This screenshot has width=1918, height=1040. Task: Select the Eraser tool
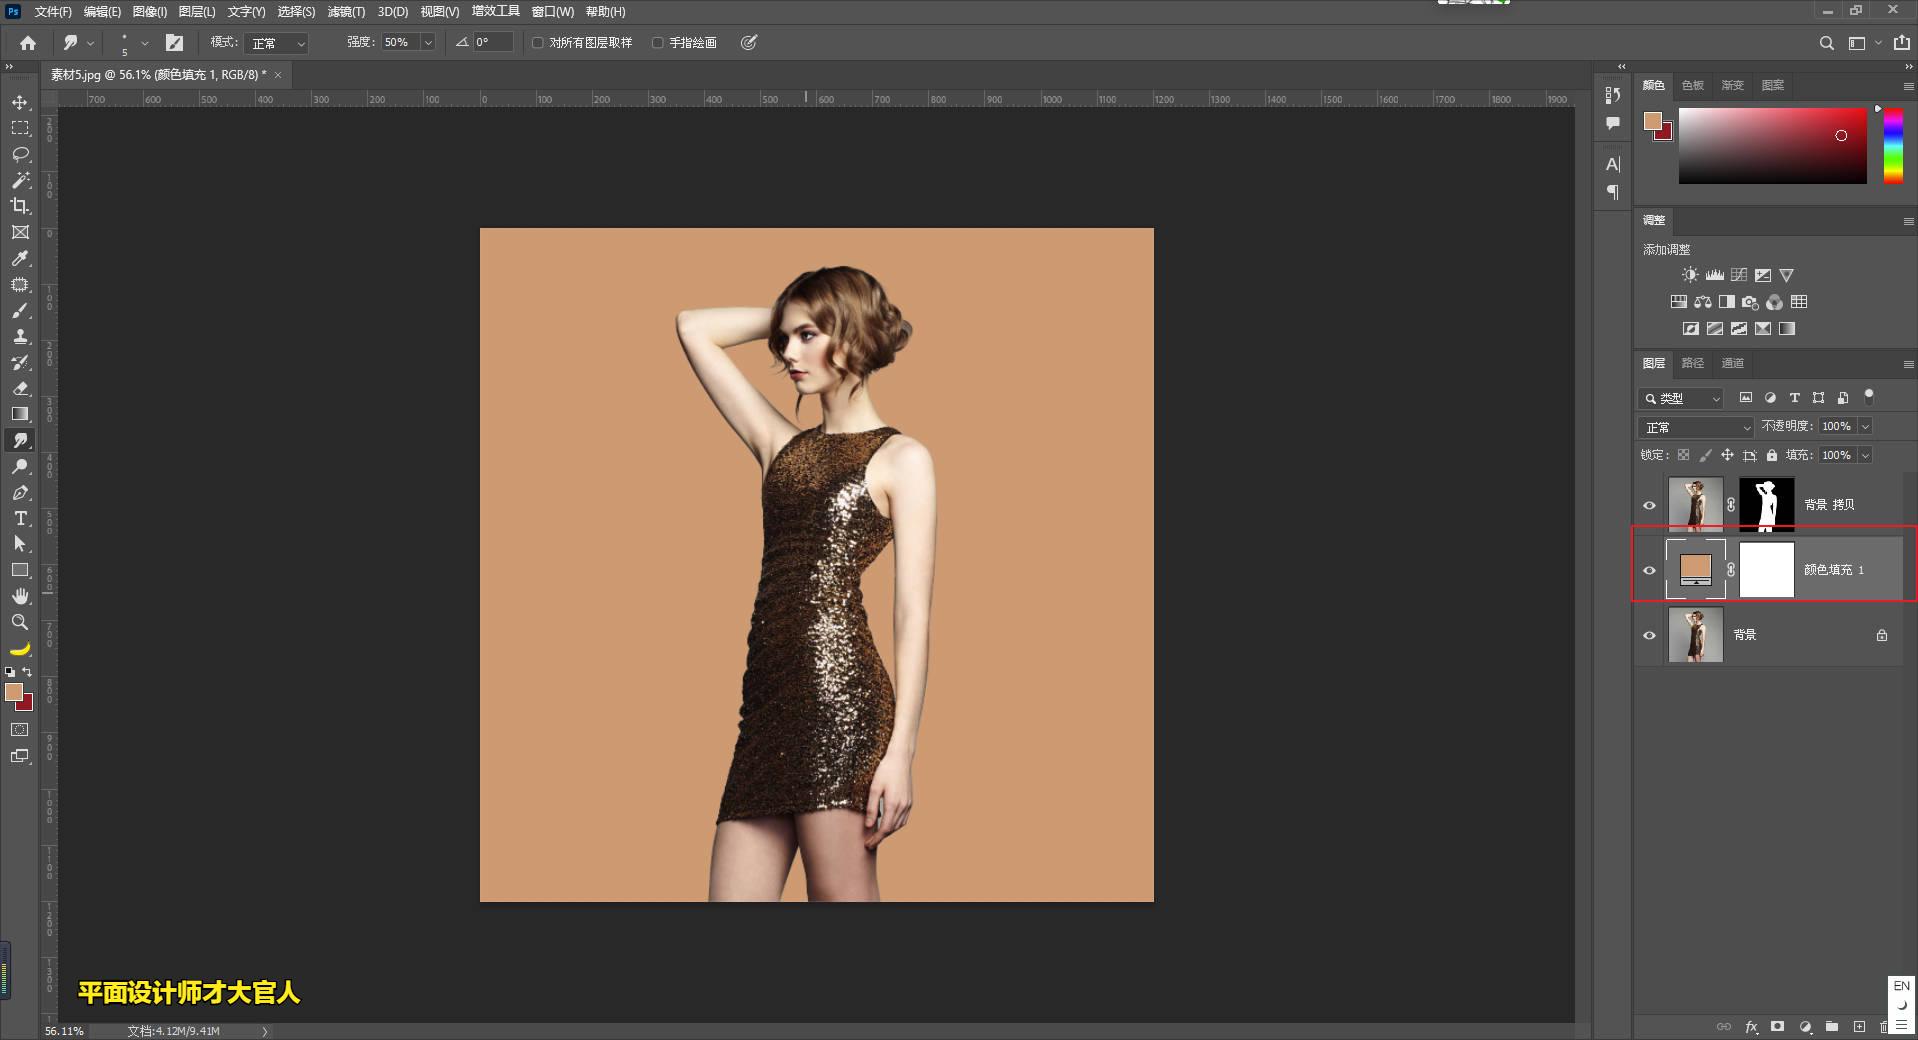pos(20,388)
